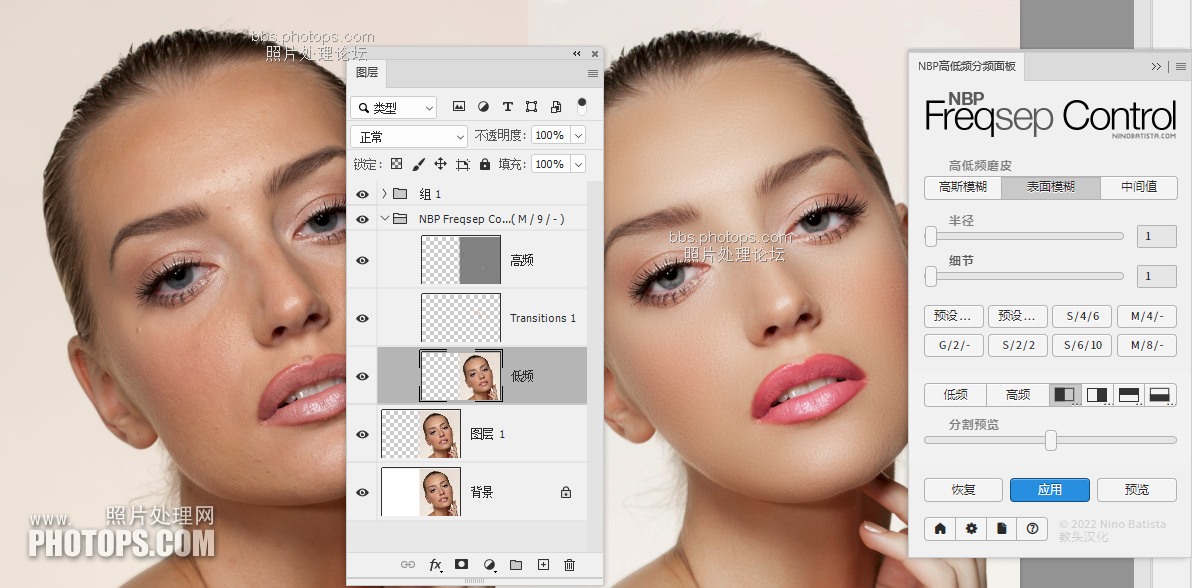The image size is (1192, 588).
Task: Filter layers by adjustment layers icon
Action: pos(483,106)
